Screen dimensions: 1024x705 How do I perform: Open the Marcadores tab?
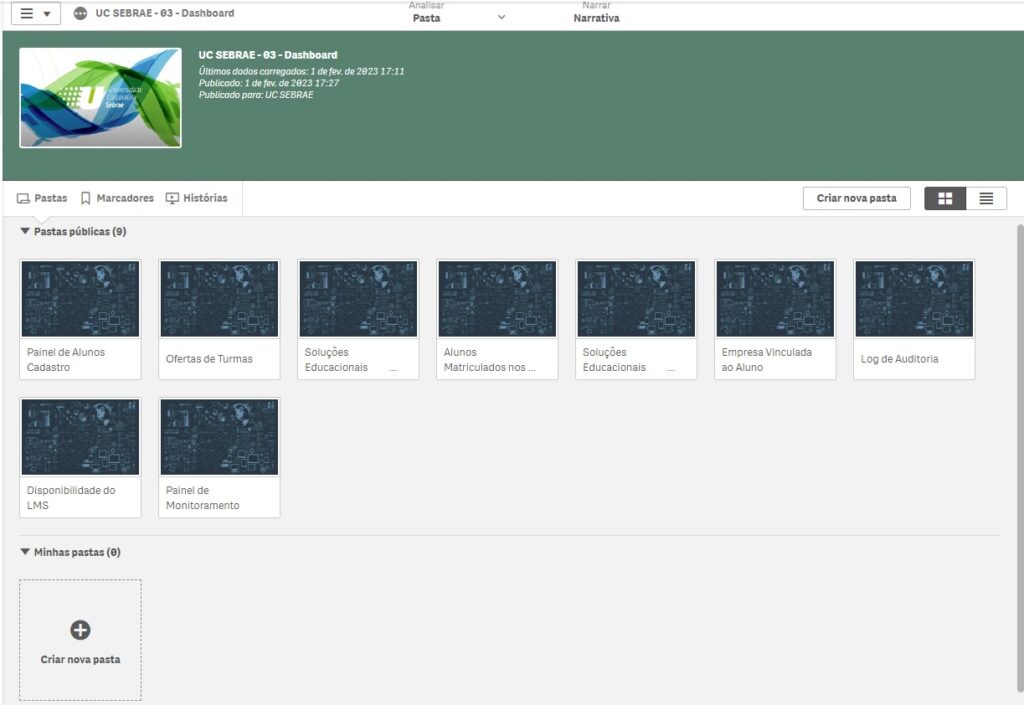coord(117,198)
